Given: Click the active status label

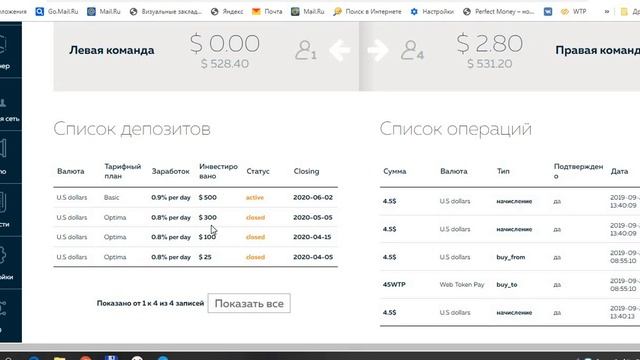Looking at the screenshot, I should pyautogui.click(x=255, y=198).
